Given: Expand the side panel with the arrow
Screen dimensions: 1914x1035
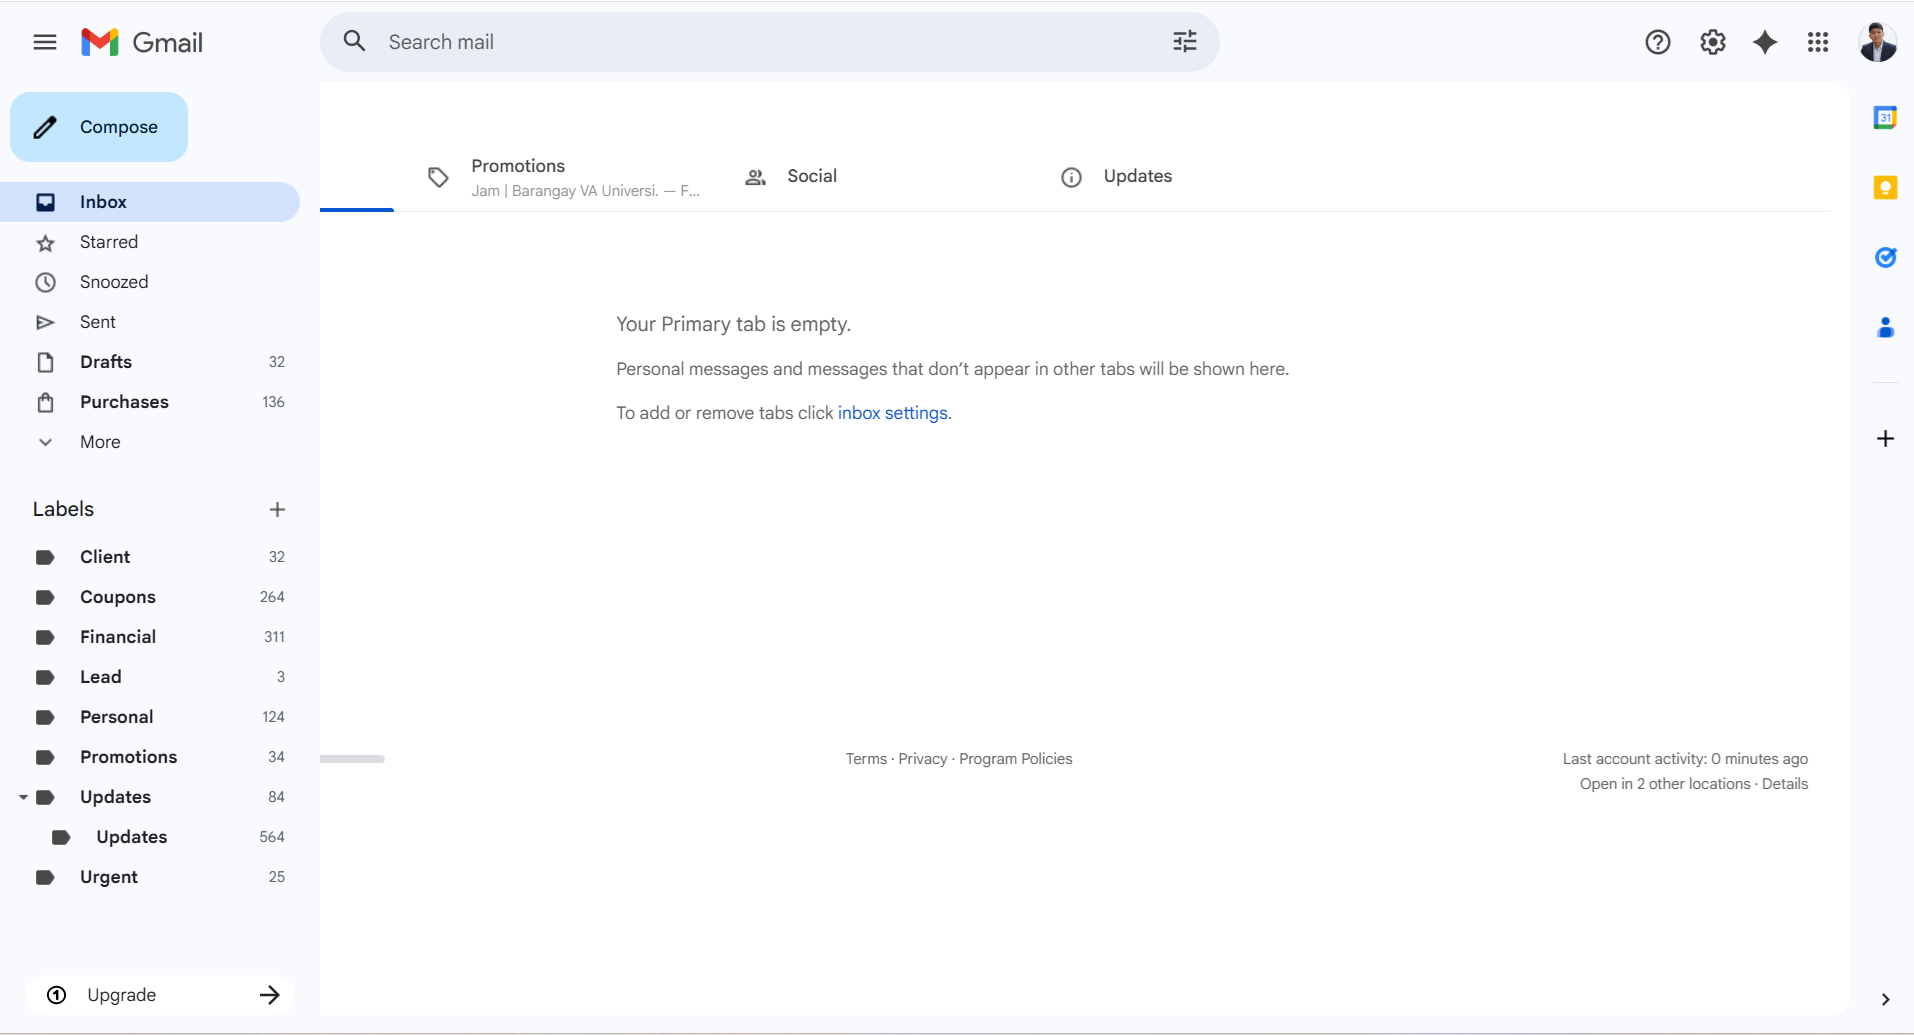Looking at the screenshot, I should (x=1884, y=999).
